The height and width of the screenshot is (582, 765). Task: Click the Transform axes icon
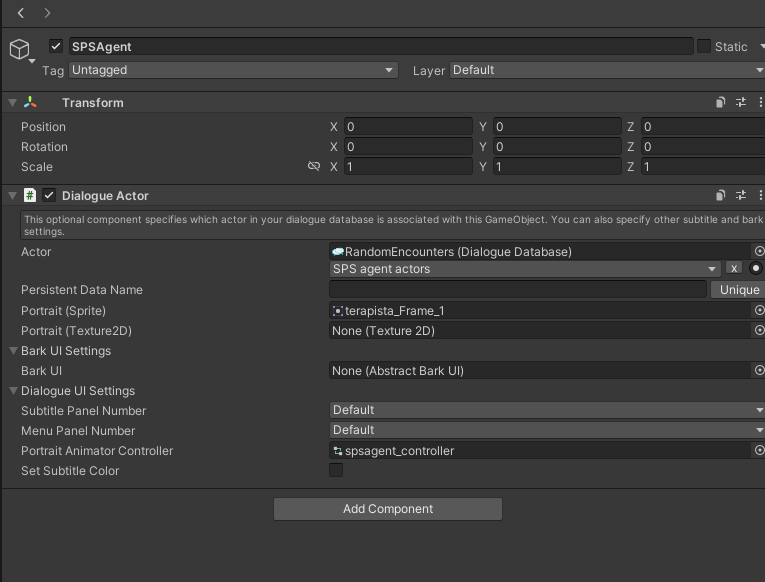point(30,102)
